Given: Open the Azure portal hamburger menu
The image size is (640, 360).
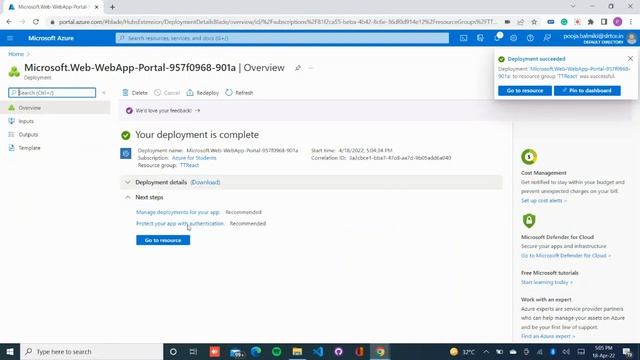Looking at the screenshot, I should tap(10, 38).
